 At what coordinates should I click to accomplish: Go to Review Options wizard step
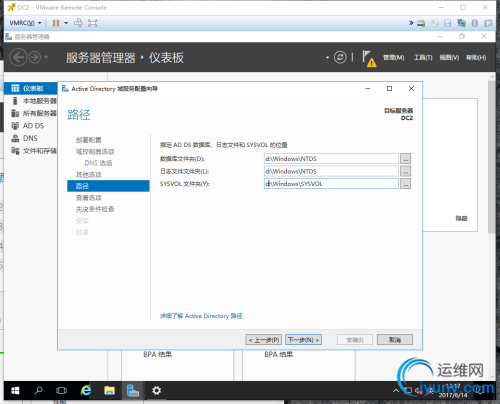[x=88, y=198]
